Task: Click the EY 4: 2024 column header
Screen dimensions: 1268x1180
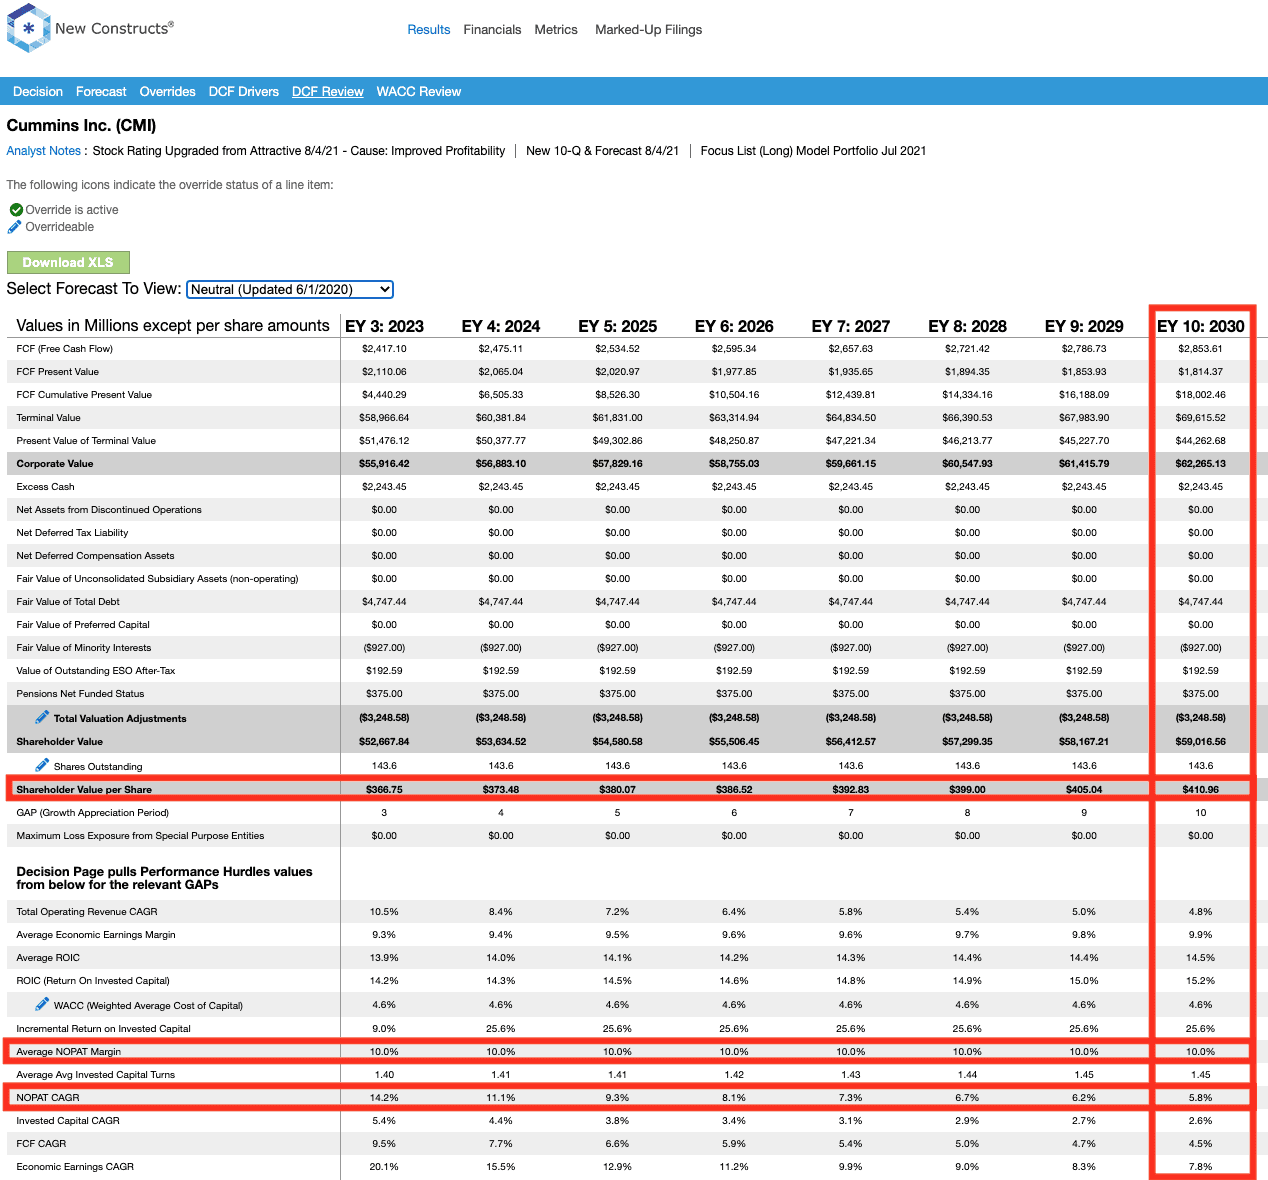Action: [501, 326]
